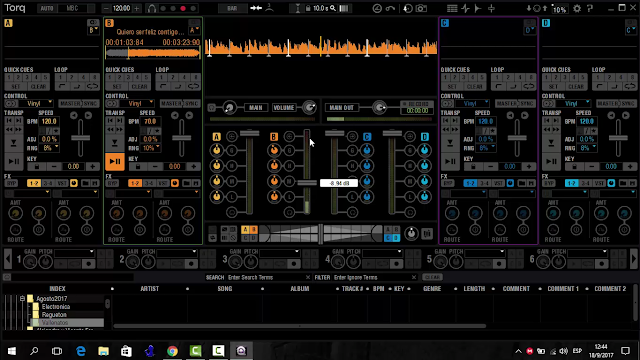Click Deck B quick cues SET button
The height and width of the screenshot is (360, 640).
[117, 86]
